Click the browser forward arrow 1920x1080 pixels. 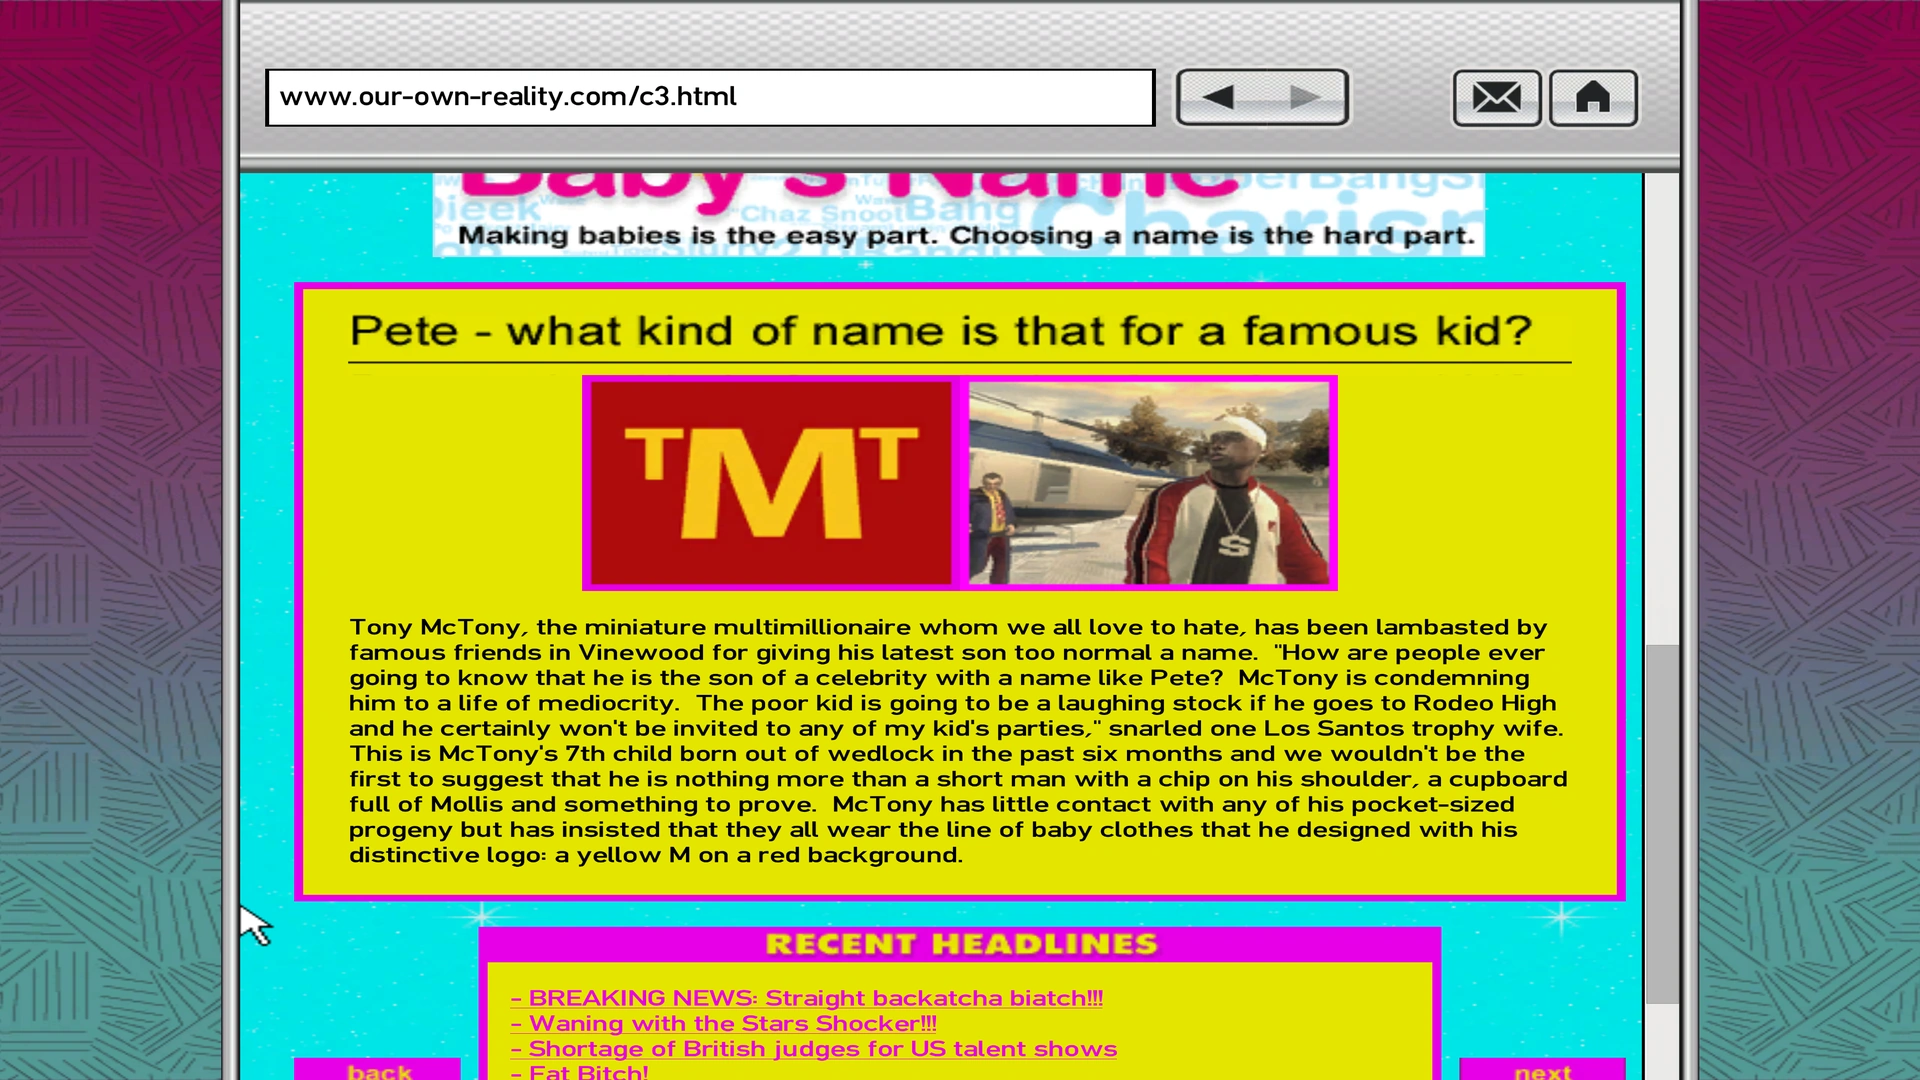click(1305, 97)
